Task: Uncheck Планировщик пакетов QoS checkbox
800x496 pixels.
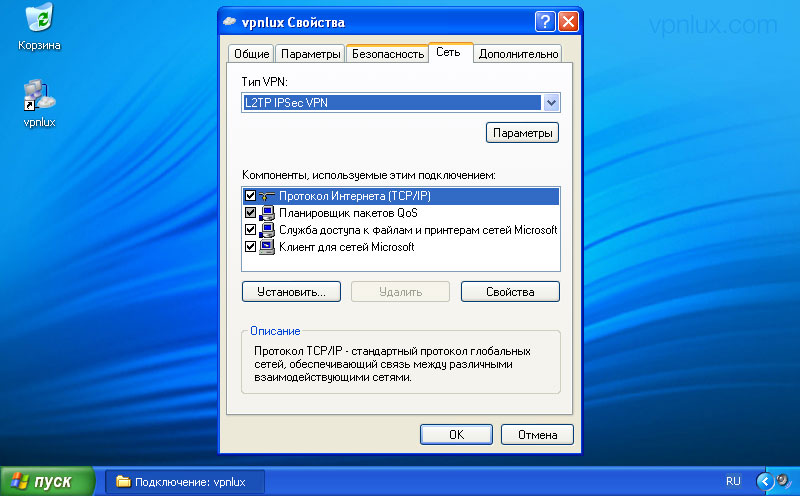Action: (250, 213)
